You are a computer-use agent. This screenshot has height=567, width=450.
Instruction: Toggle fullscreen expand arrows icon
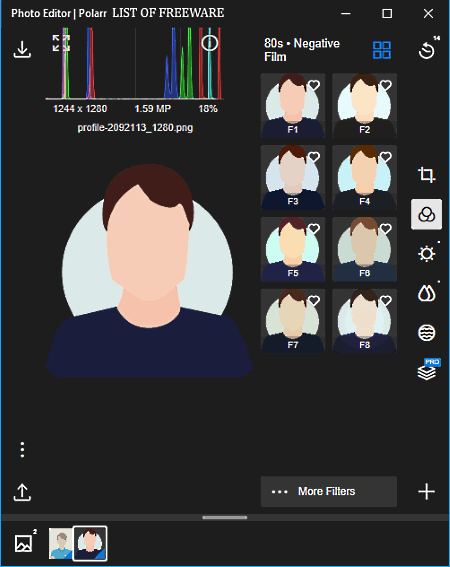click(61, 43)
